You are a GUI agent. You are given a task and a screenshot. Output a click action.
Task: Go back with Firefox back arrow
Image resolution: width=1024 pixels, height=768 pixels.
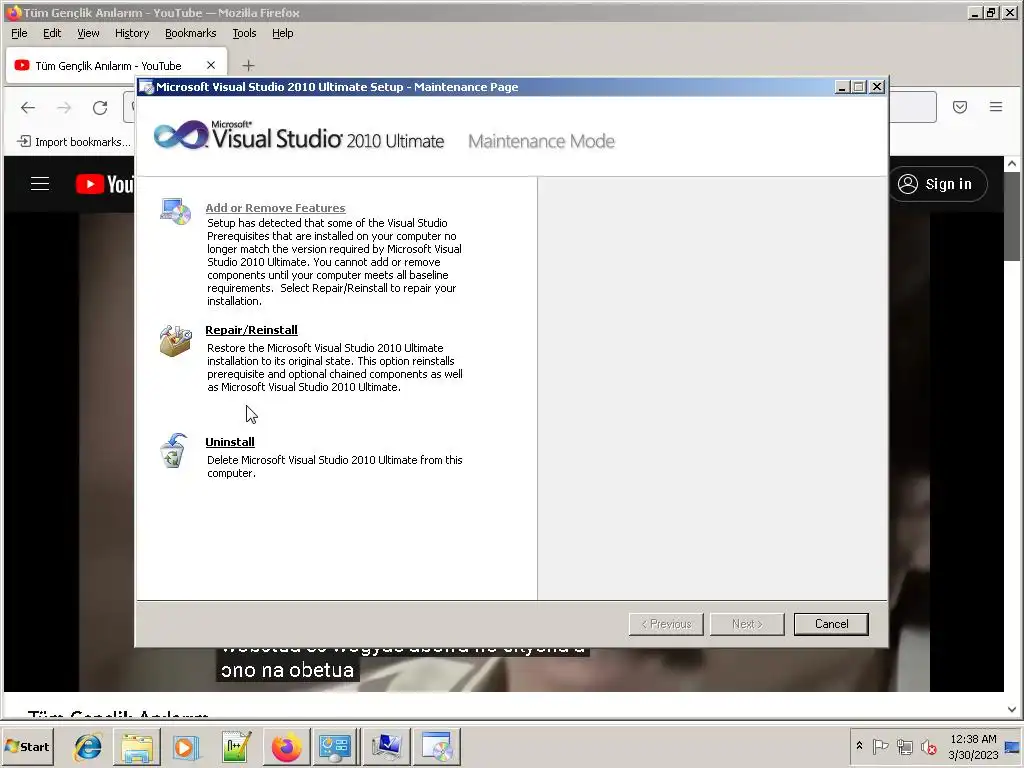[x=27, y=107]
